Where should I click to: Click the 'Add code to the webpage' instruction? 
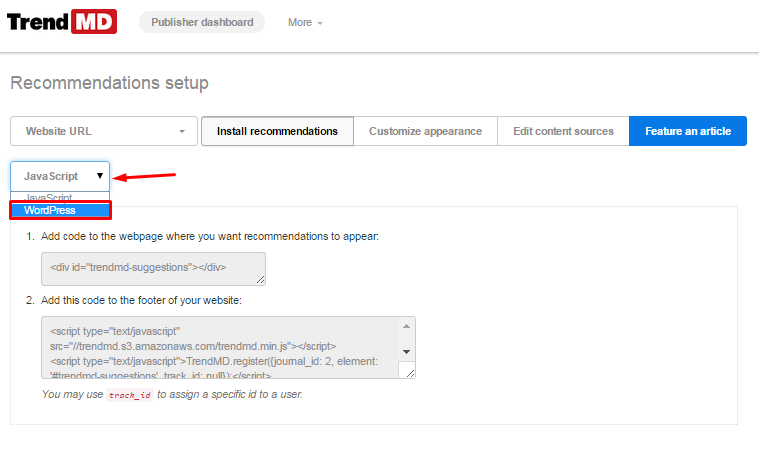click(x=210, y=236)
